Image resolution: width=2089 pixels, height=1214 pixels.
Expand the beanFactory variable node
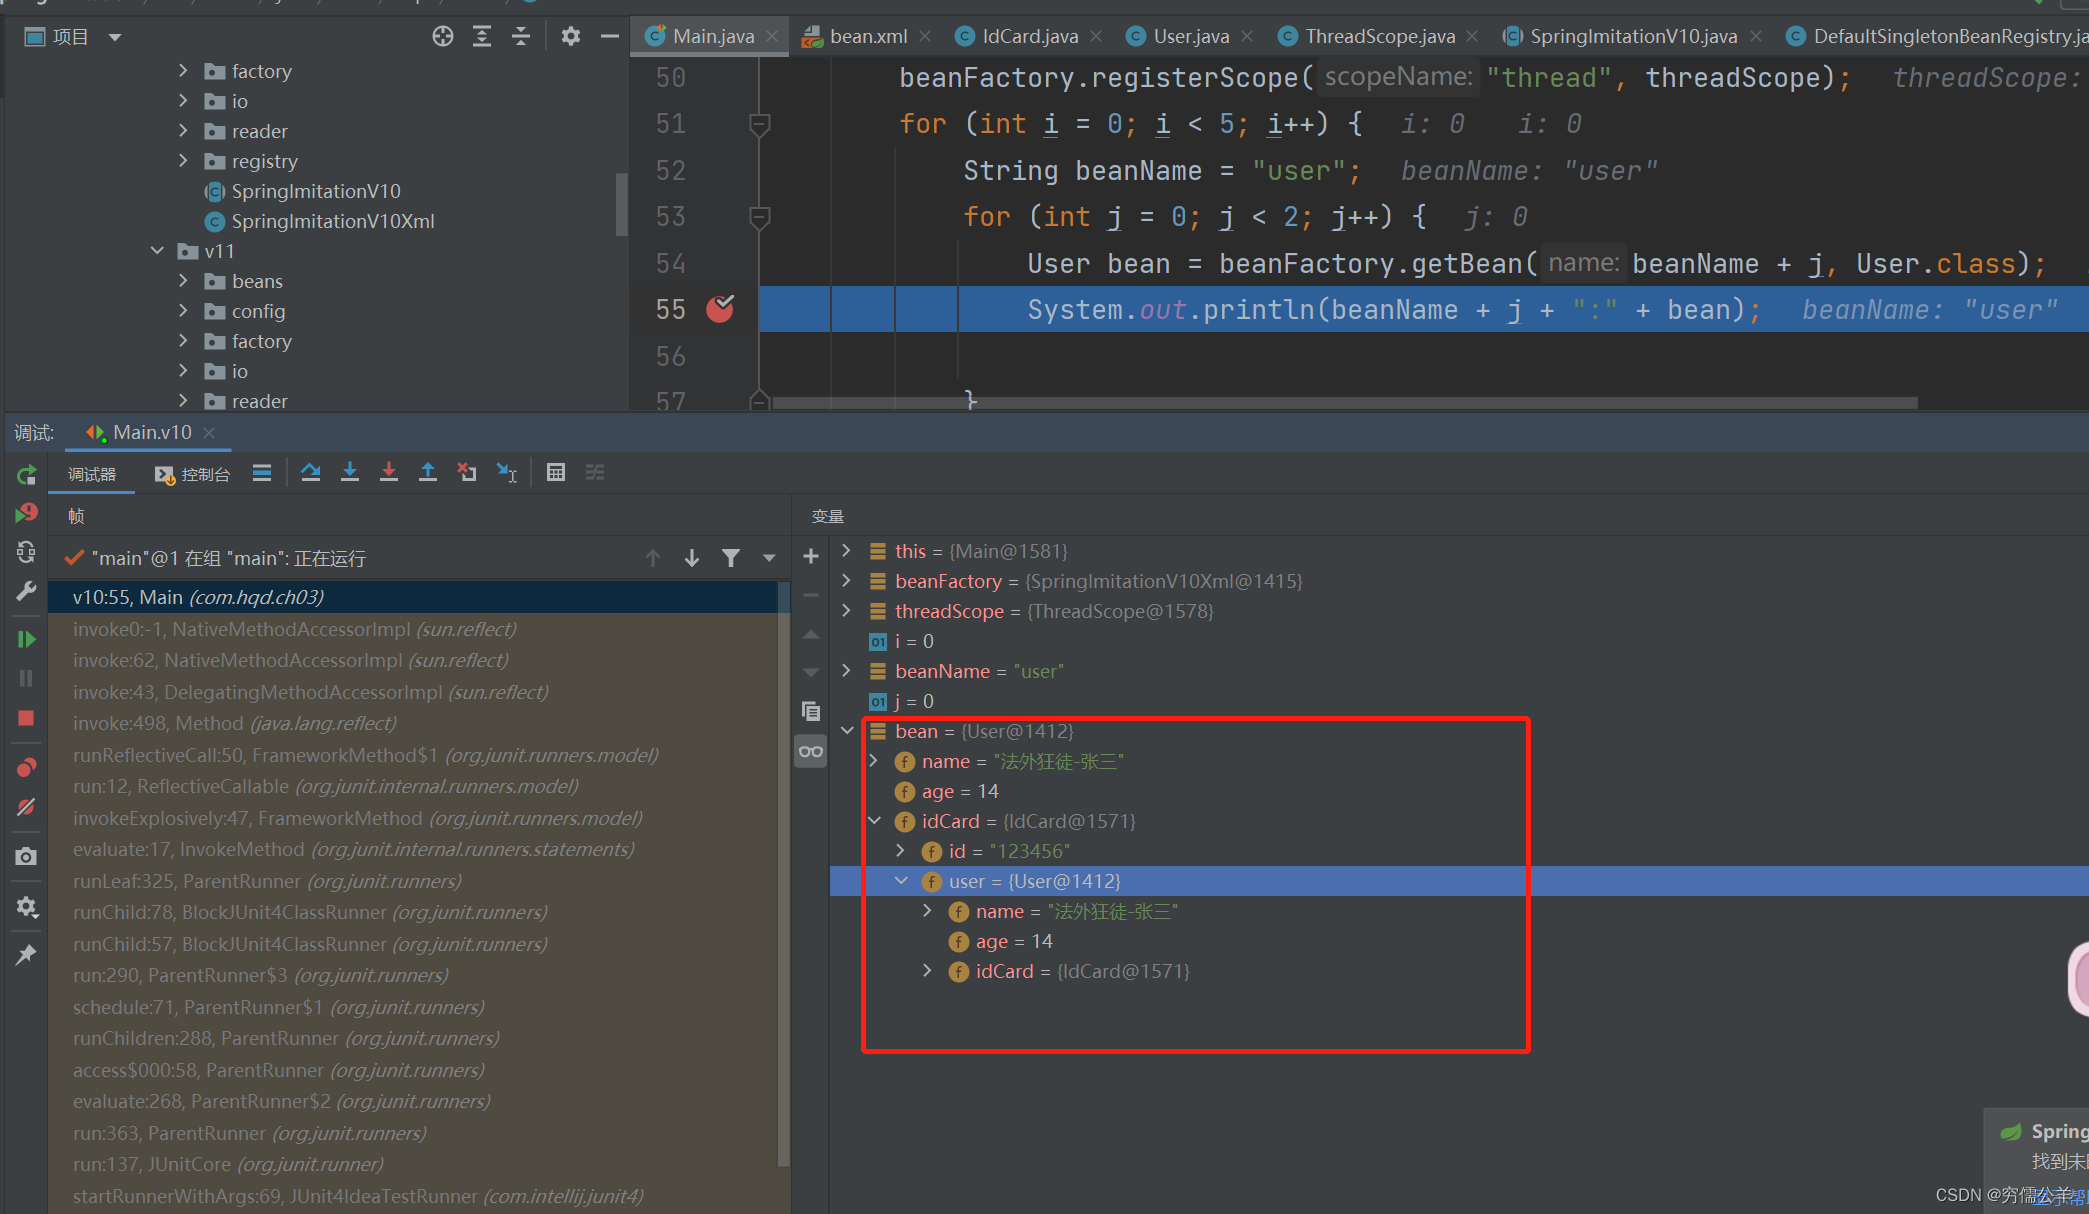click(x=847, y=581)
